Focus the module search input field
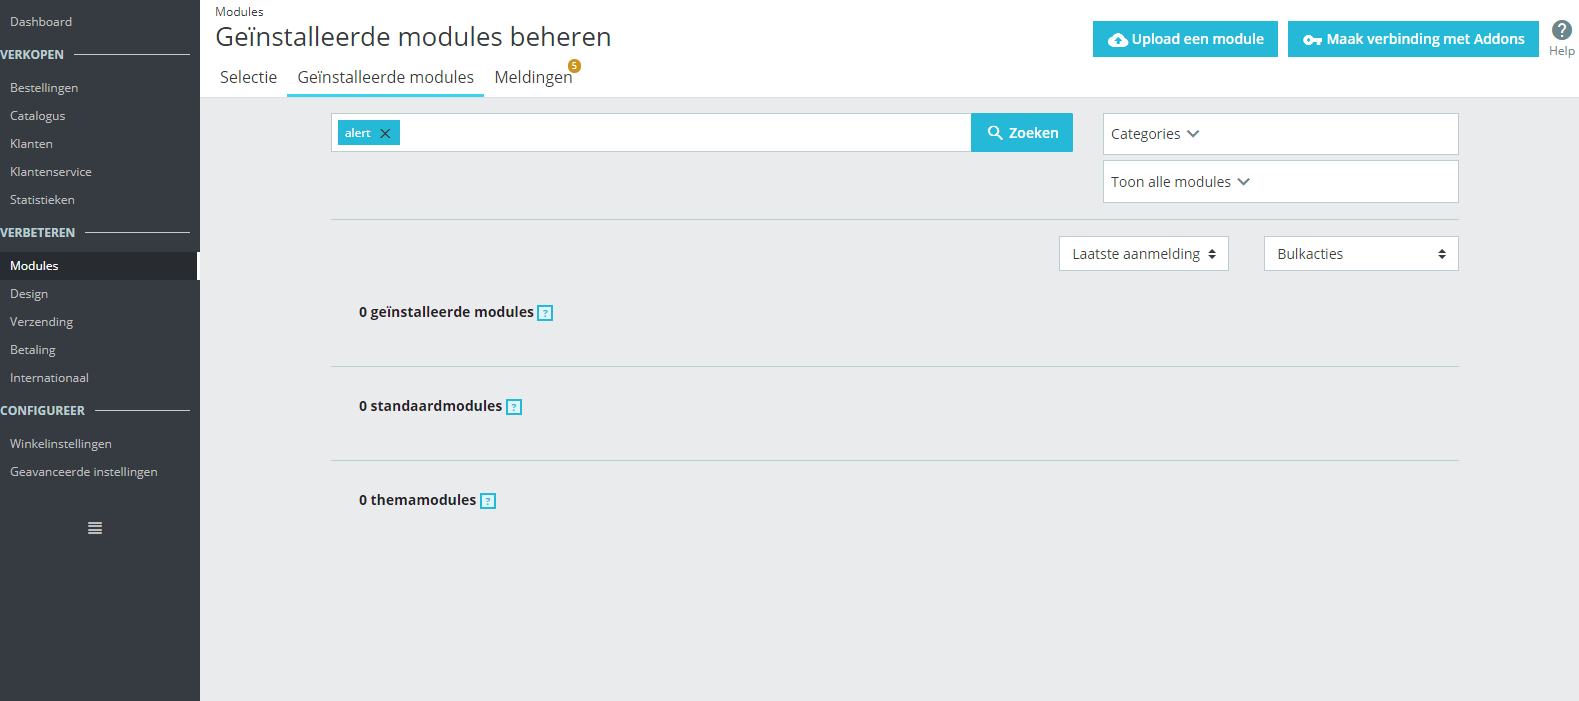 pyautogui.click(x=685, y=132)
